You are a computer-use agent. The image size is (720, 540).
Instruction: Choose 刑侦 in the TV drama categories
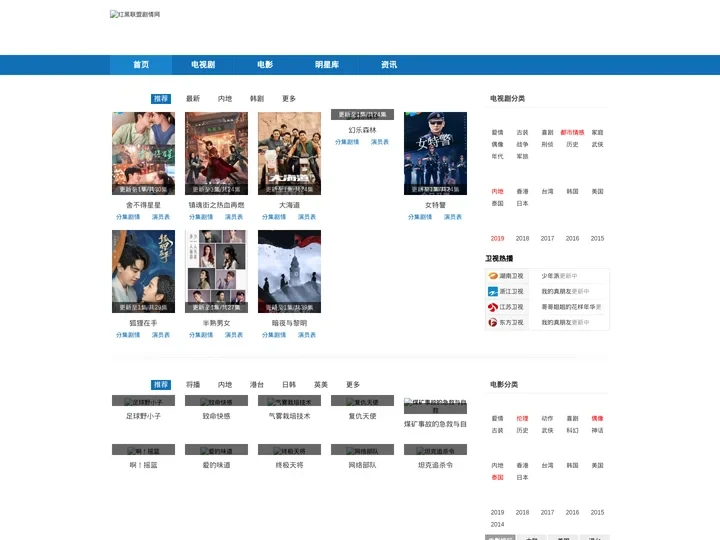(547, 145)
